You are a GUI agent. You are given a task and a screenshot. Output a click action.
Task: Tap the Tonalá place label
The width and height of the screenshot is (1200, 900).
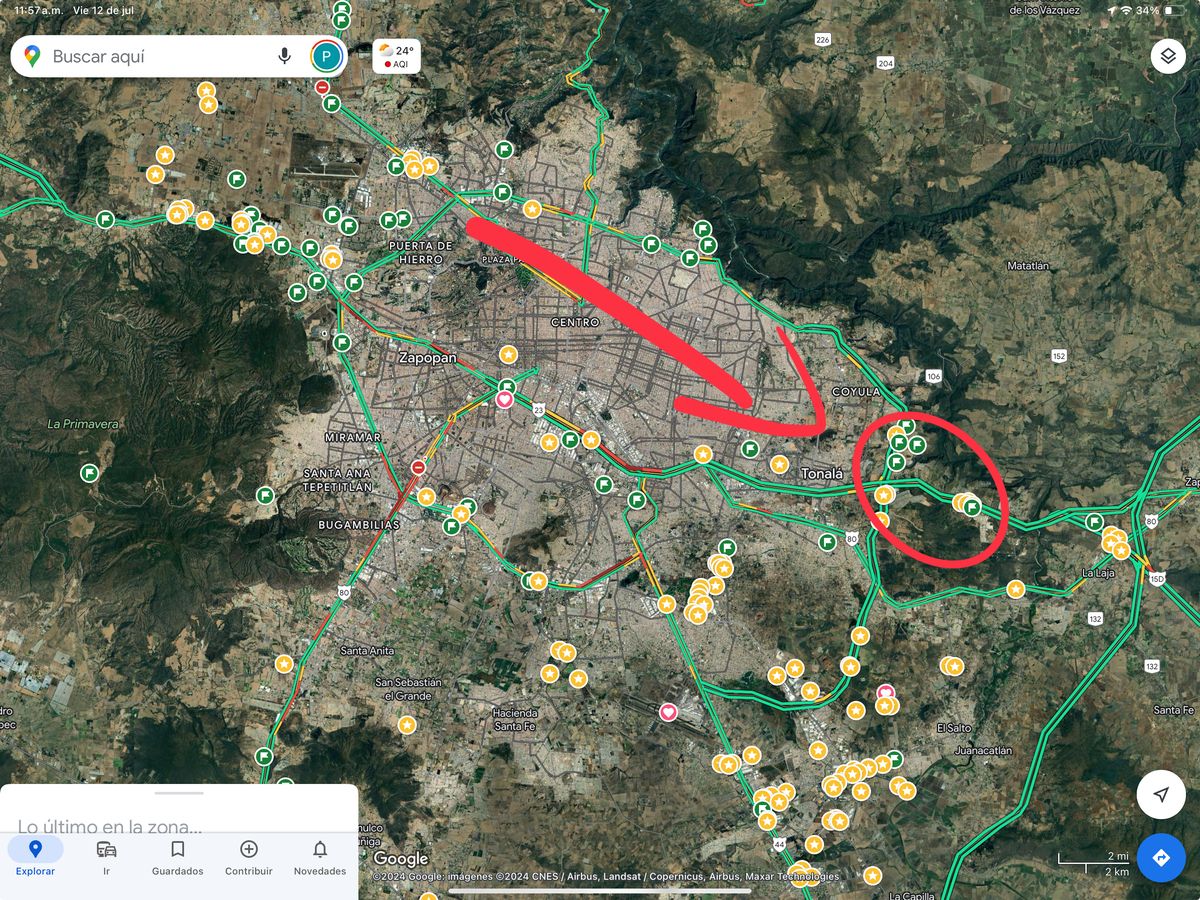coord(821,474)
